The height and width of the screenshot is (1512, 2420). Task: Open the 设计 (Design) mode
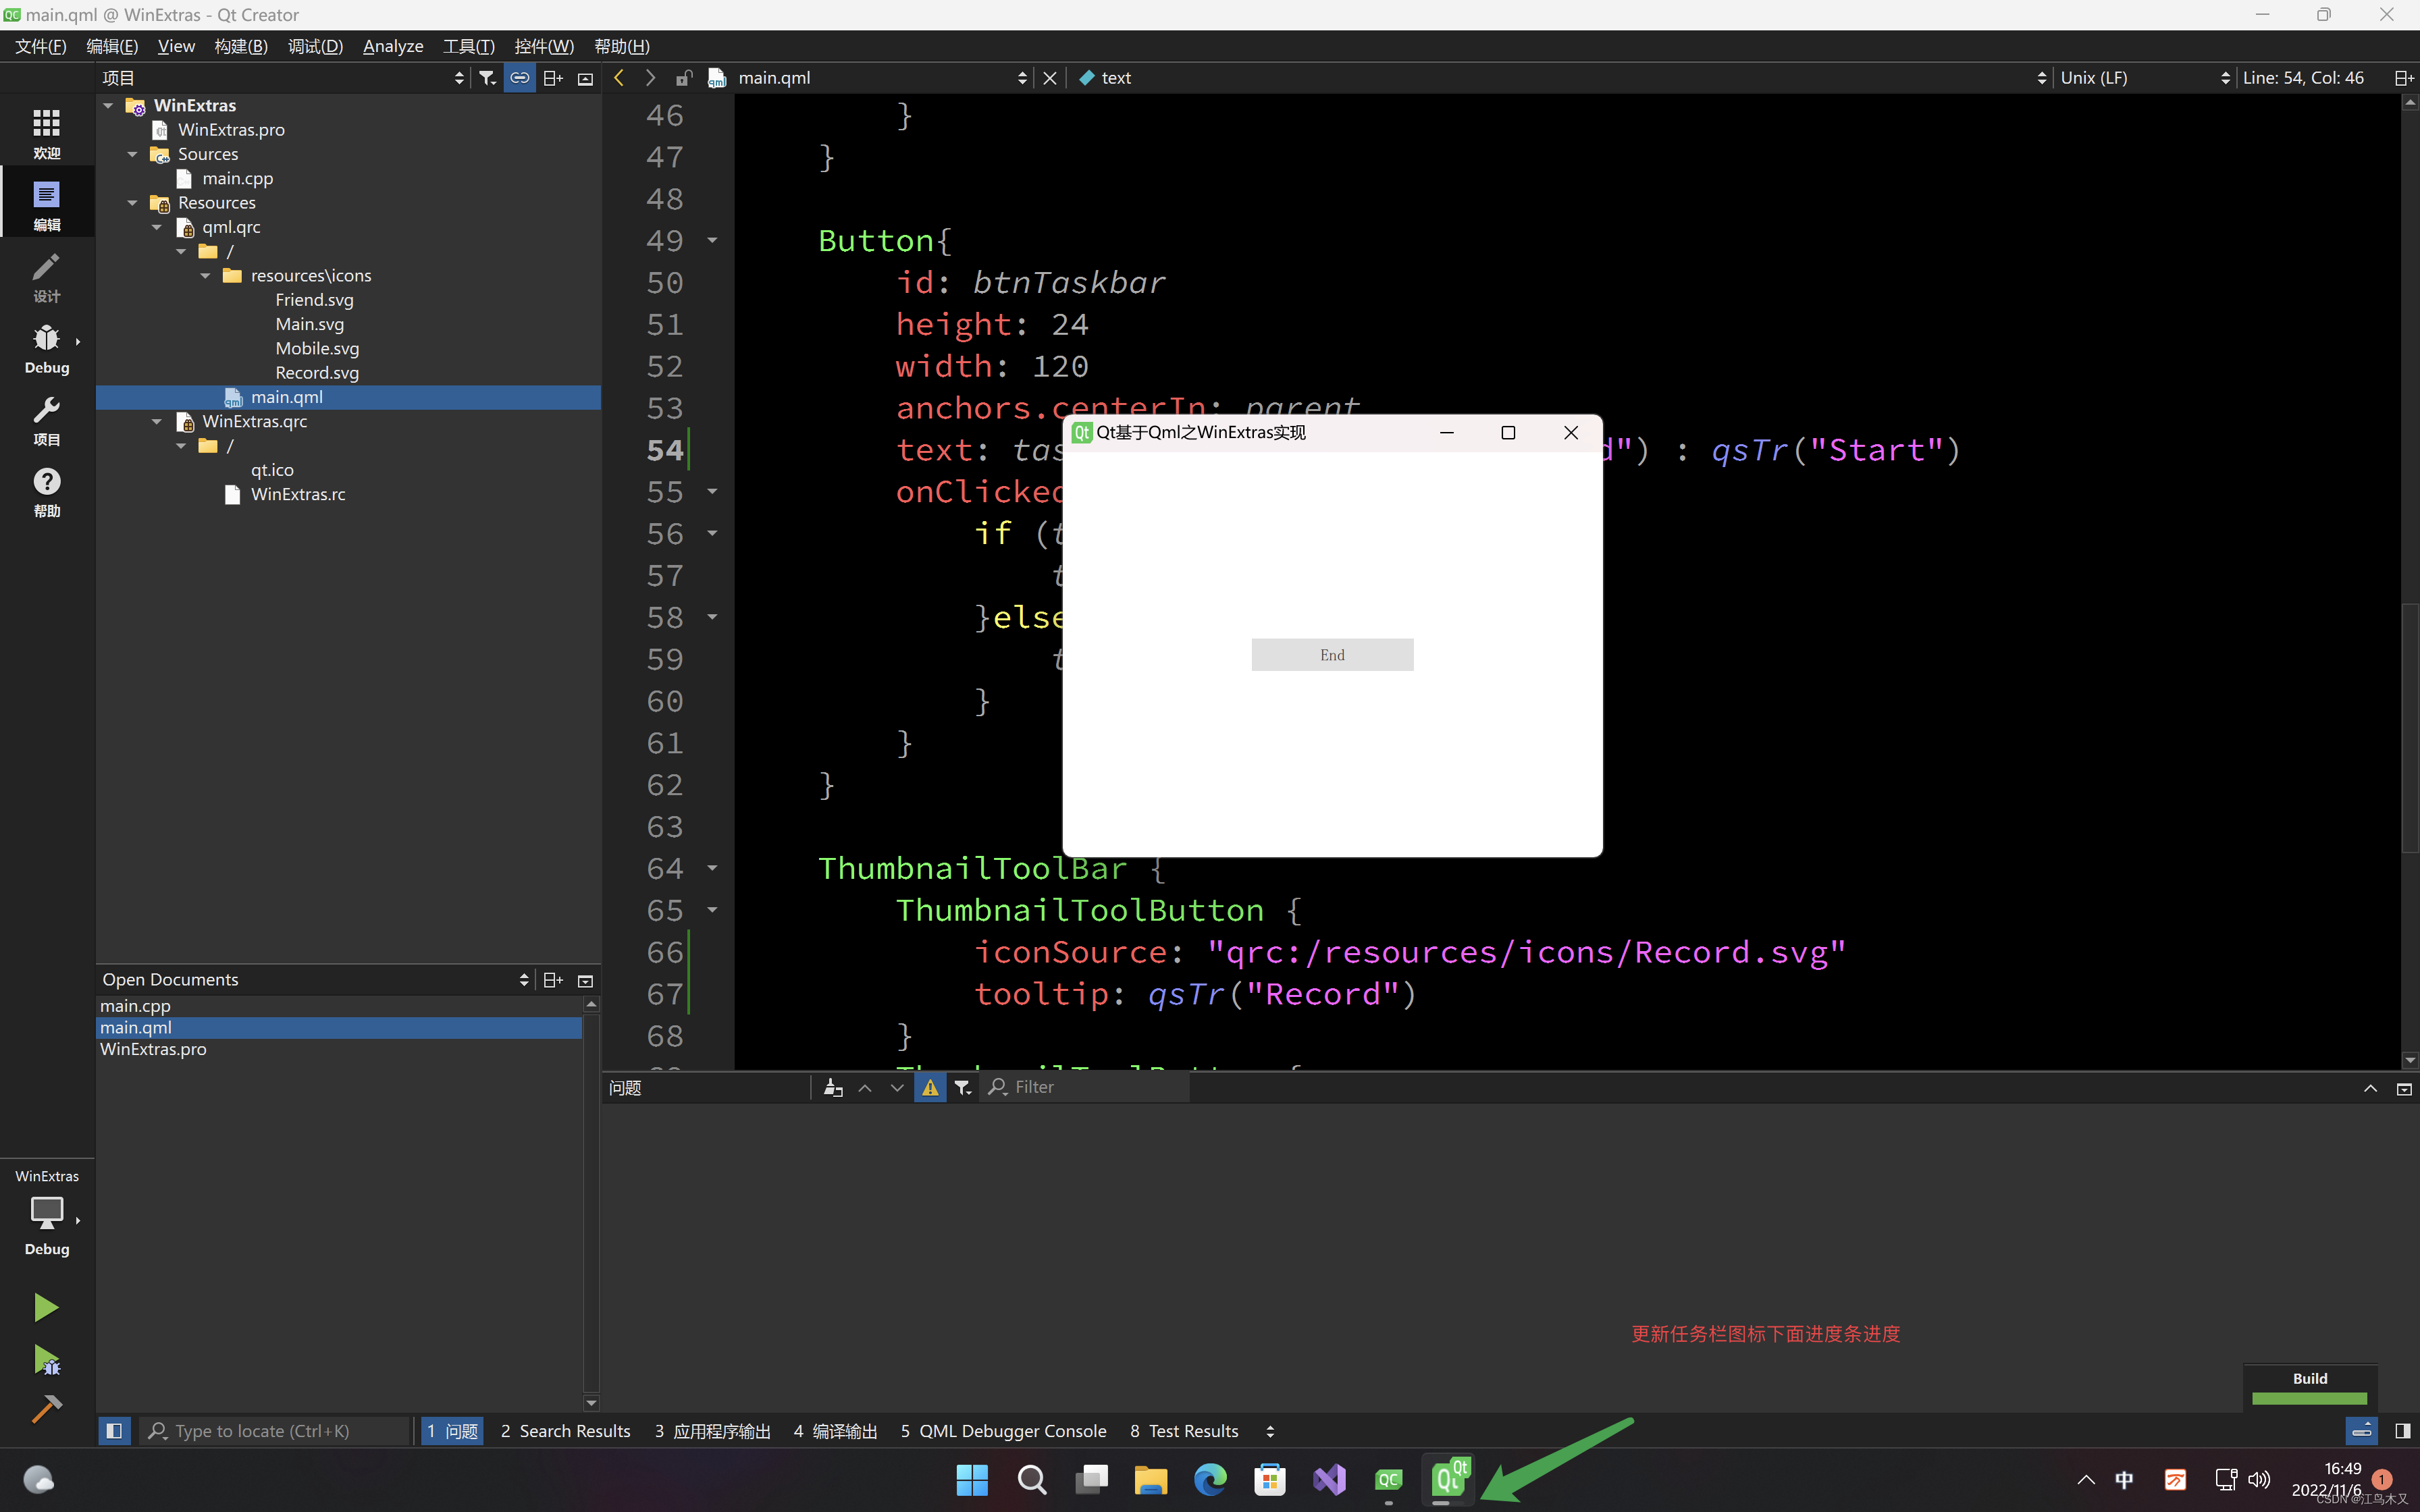tap(46, 277)
